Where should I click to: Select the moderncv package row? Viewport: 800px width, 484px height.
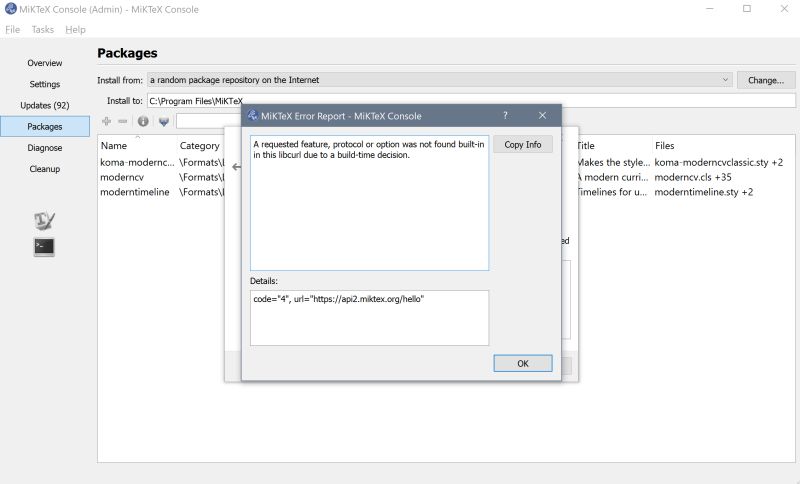coord(122,177)
